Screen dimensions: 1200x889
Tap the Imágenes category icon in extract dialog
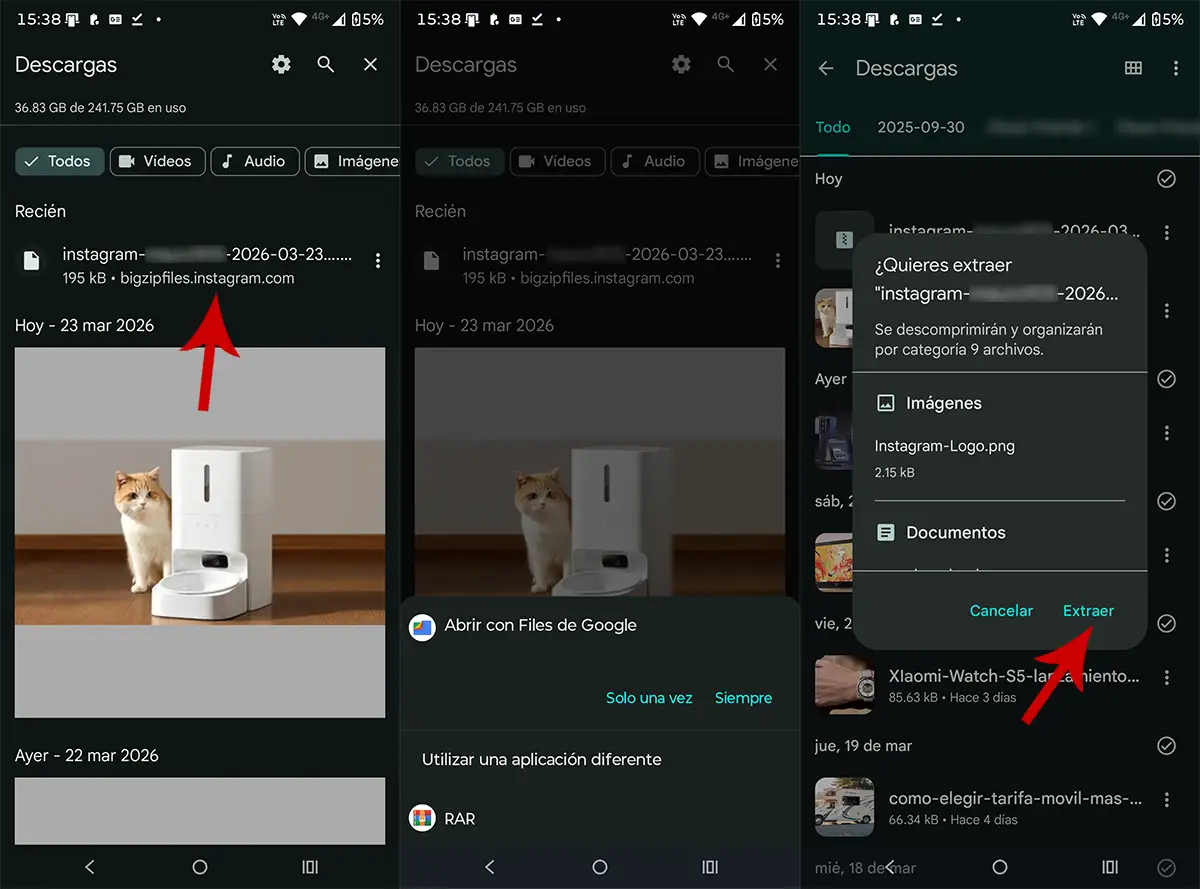pyautogui.click(x=886, y=403)
